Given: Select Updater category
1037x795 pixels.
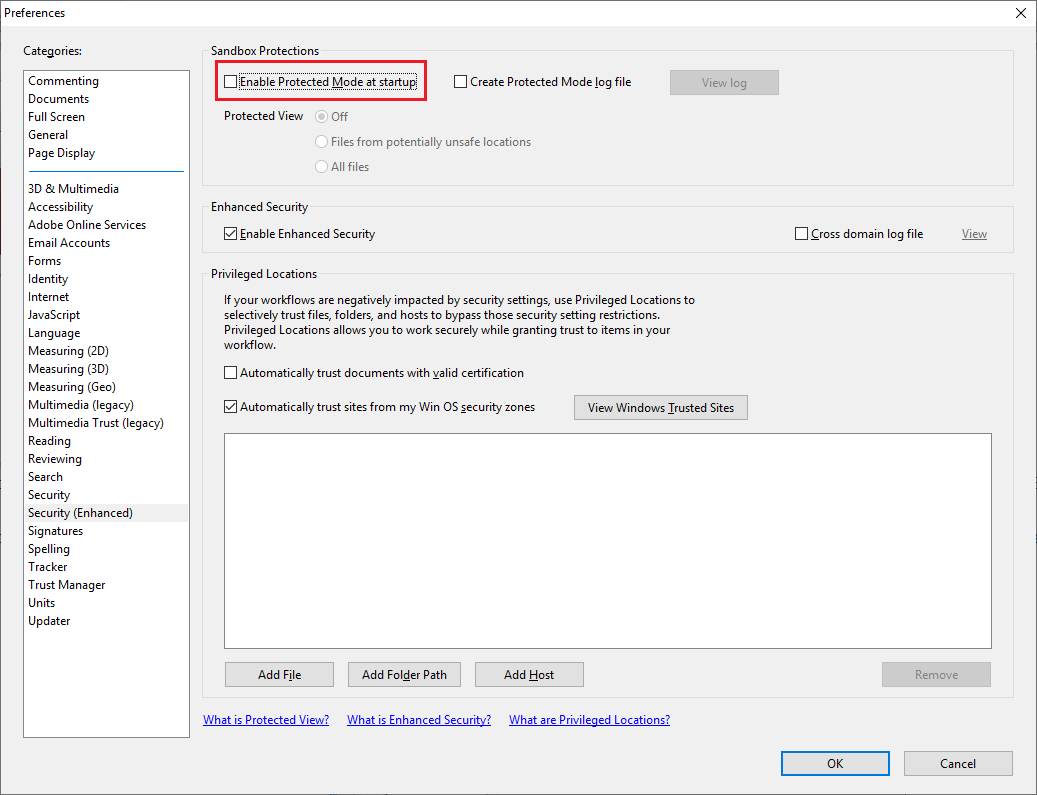Looking at the screenshot, I should point(106,621).
